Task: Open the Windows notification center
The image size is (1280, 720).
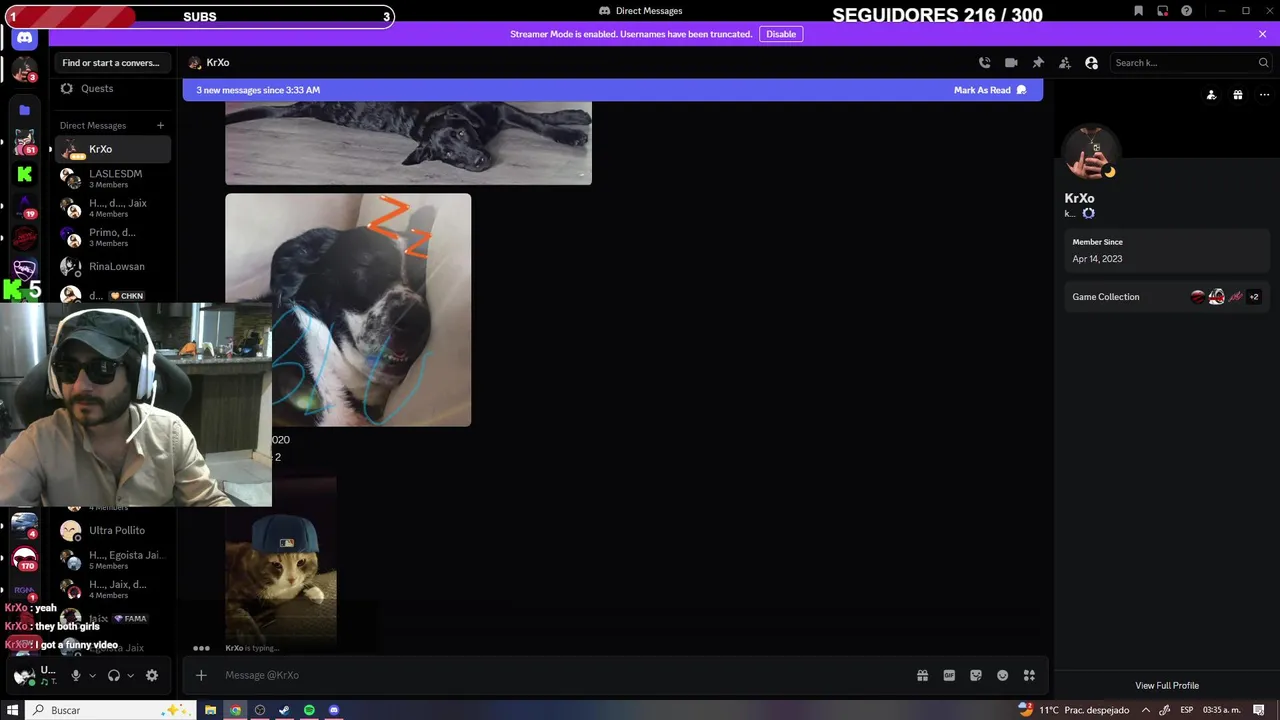Action: (x=1259, y=710)
